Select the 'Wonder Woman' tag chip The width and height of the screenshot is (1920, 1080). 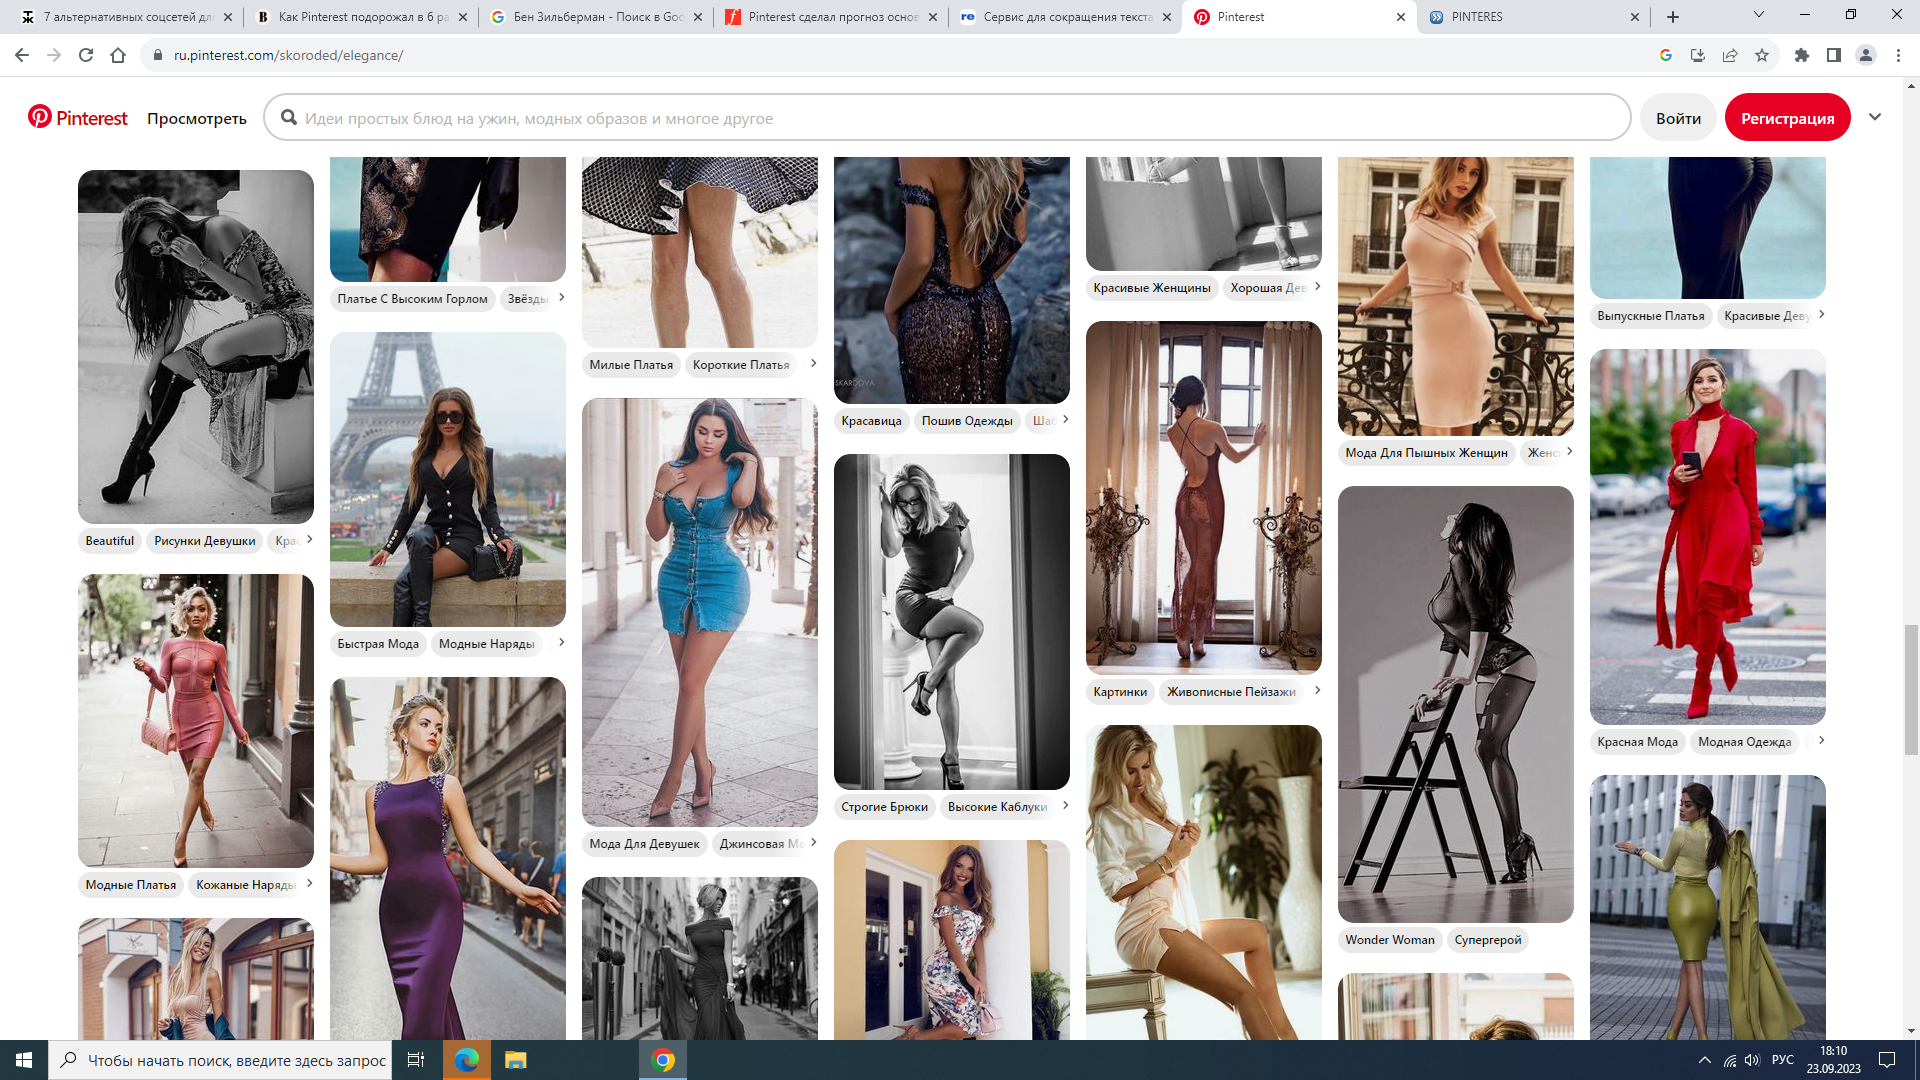pyautogui.click(x=1390, y=940)
